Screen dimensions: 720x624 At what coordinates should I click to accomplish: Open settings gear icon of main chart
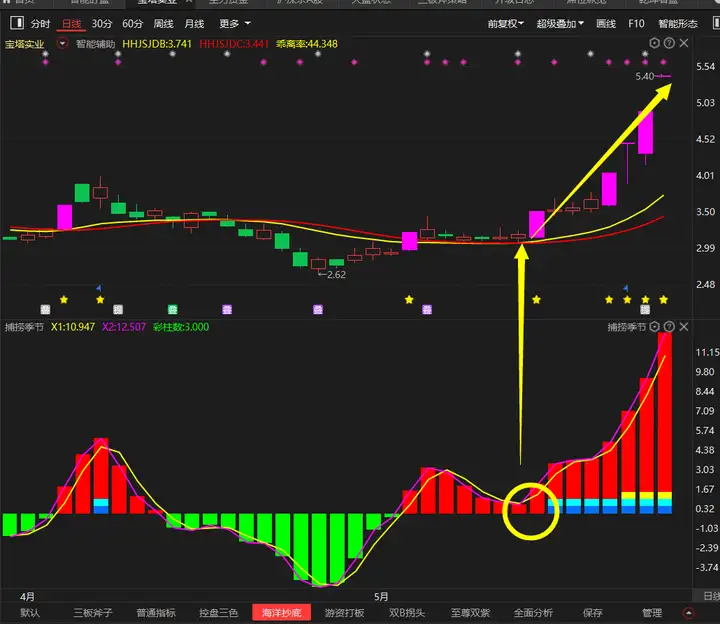(655, 43)
